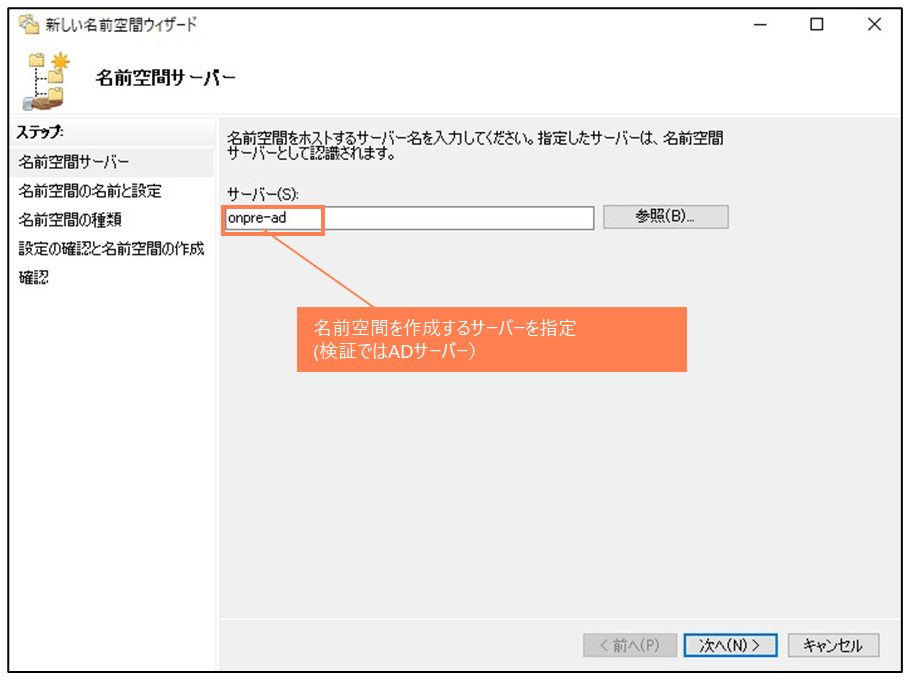Focus the サーバー(S) input field
Screen dimensions: 912x680
pos(409,218)
